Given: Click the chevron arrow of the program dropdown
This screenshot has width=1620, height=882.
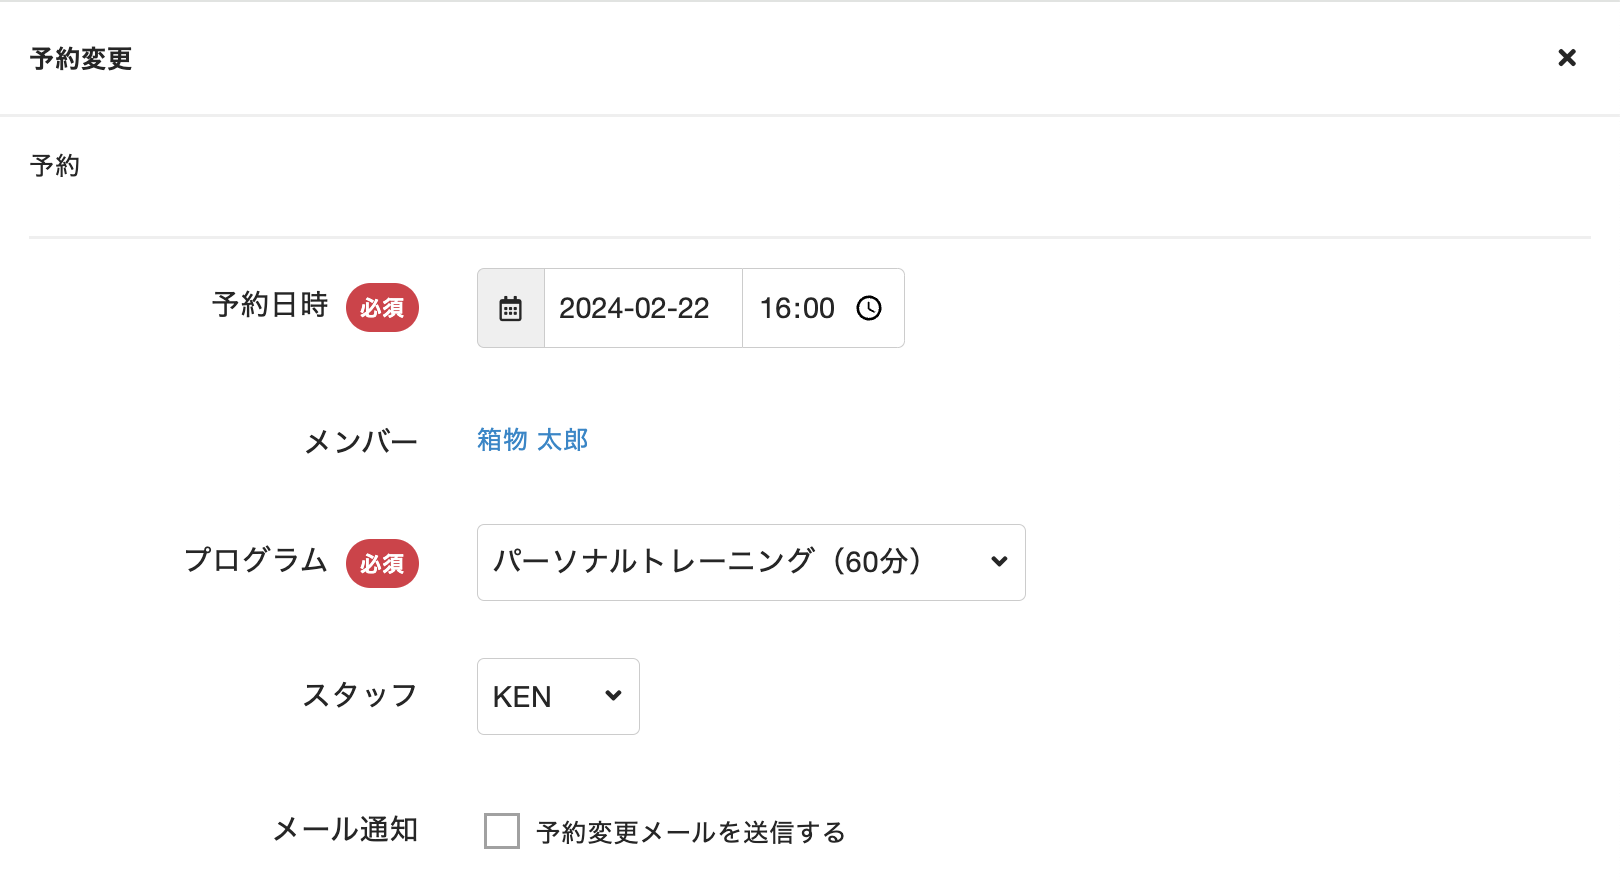Looking at the screenshot, I should [x=998, y=562].
